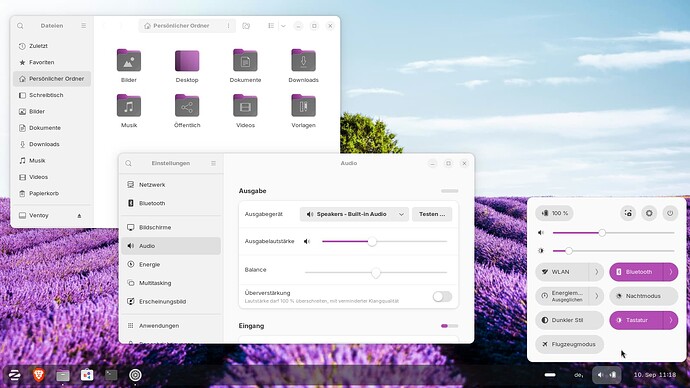The width and height of the screenshot is (690, 388).
Task: Open Zuletzt in Dateien sidebar
Action: pos(52,46)
